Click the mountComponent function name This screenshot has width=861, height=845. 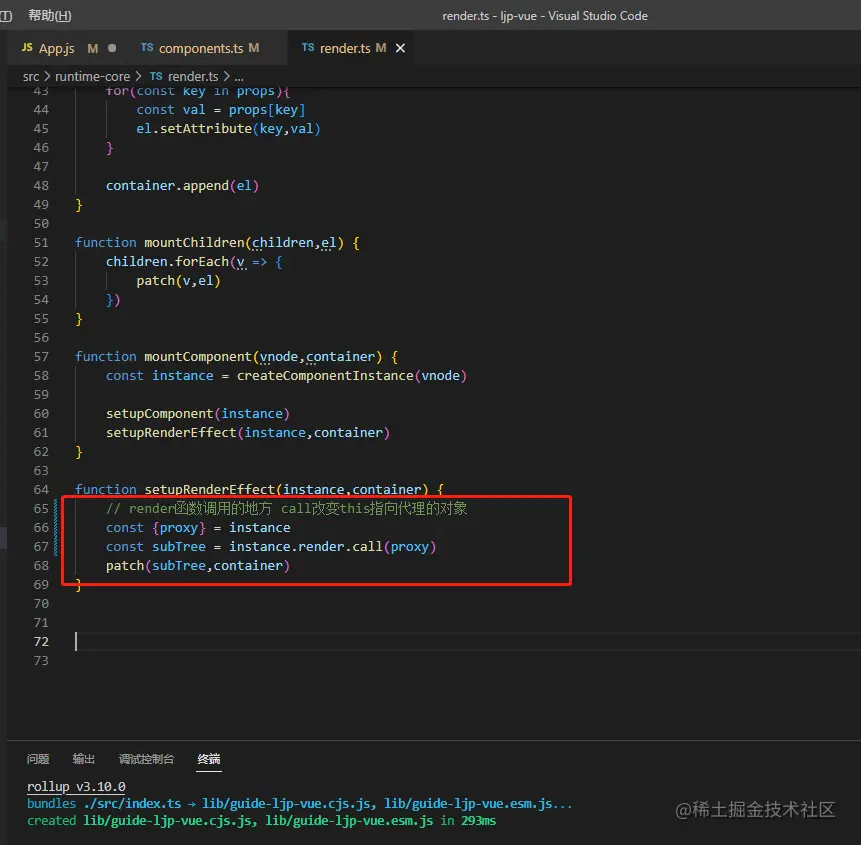click(x=198, y=357)
